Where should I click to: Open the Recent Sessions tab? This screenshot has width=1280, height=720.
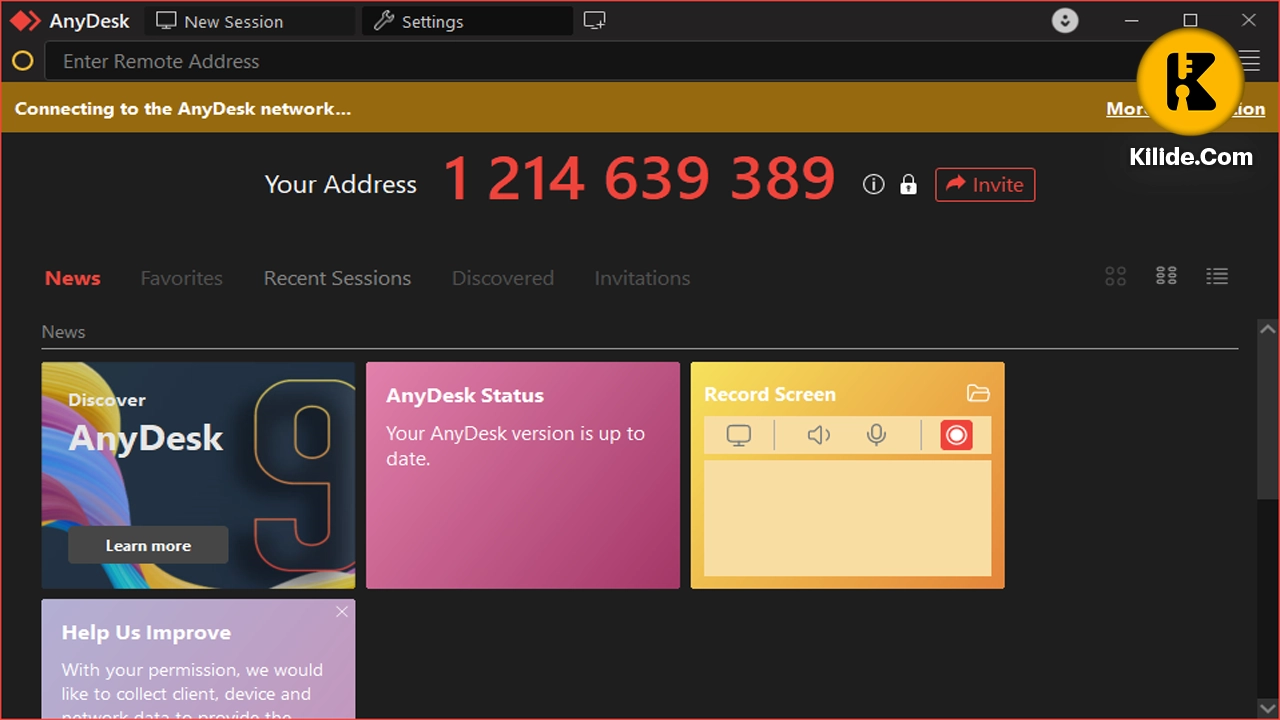(337, 278)
